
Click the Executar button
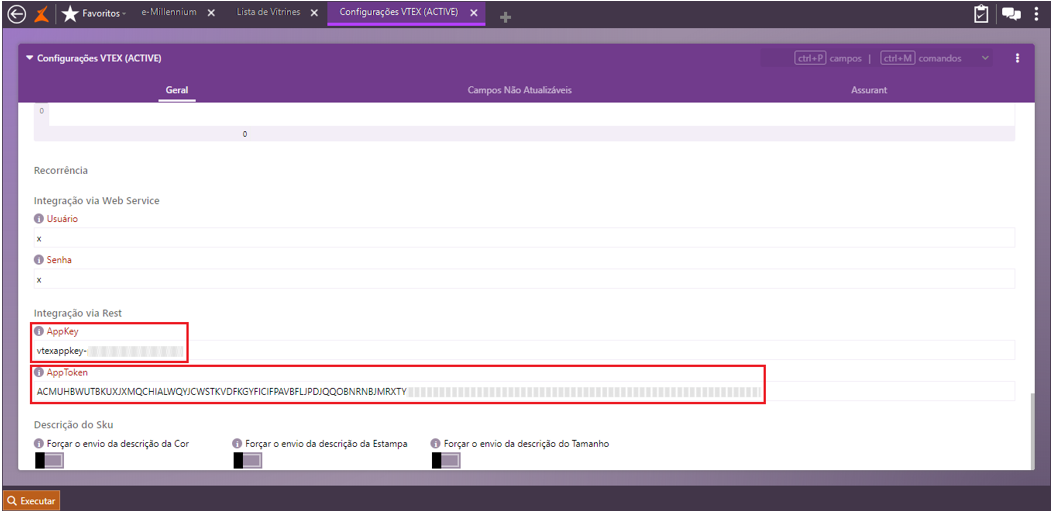[x=32, y=501]
